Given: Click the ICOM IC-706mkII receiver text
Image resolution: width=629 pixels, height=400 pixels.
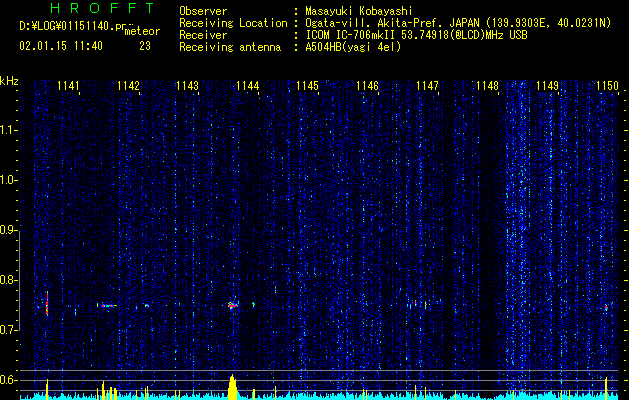Looking at the screenshot, I should click(416, 35).
